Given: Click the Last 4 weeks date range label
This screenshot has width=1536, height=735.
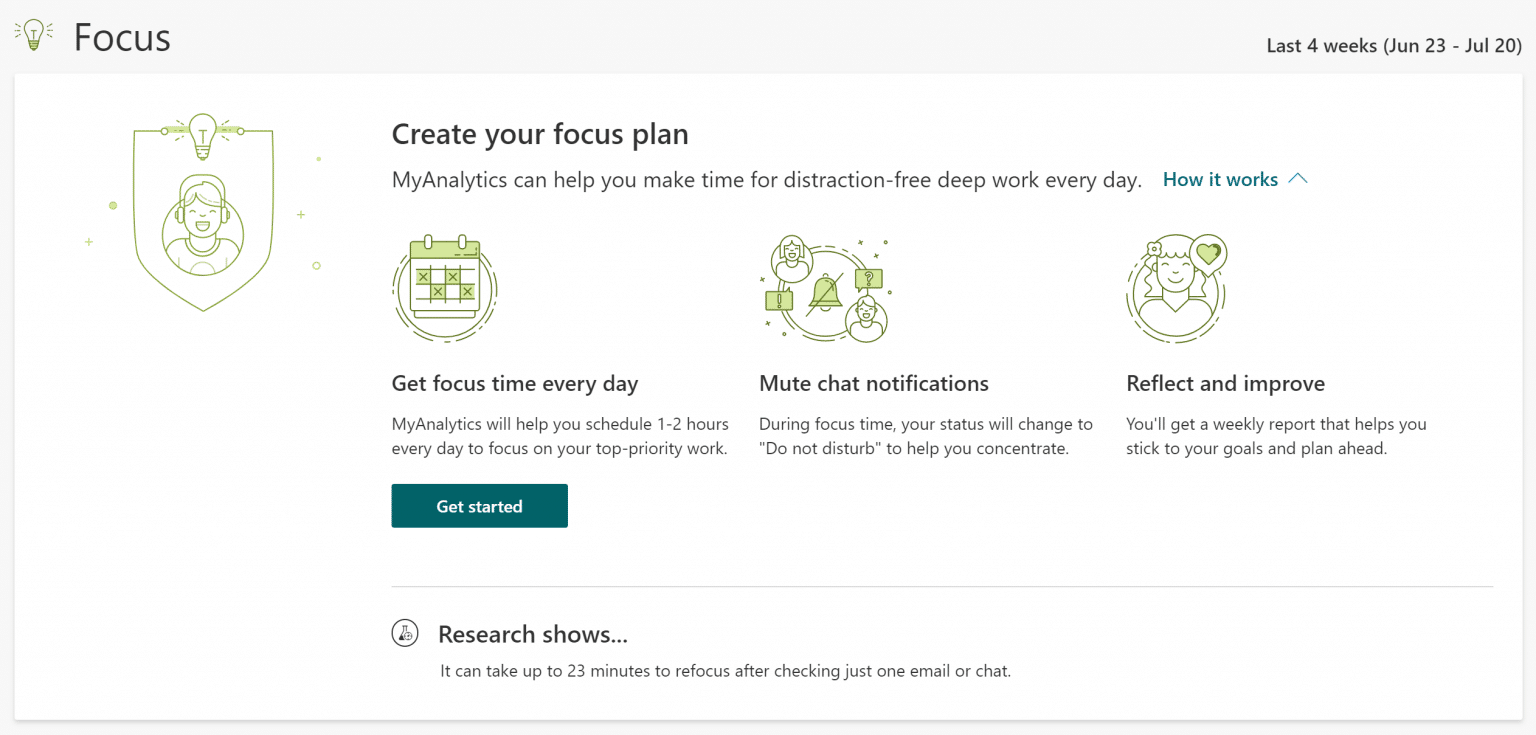Looking at the screenshot, I should point(1393,45).
